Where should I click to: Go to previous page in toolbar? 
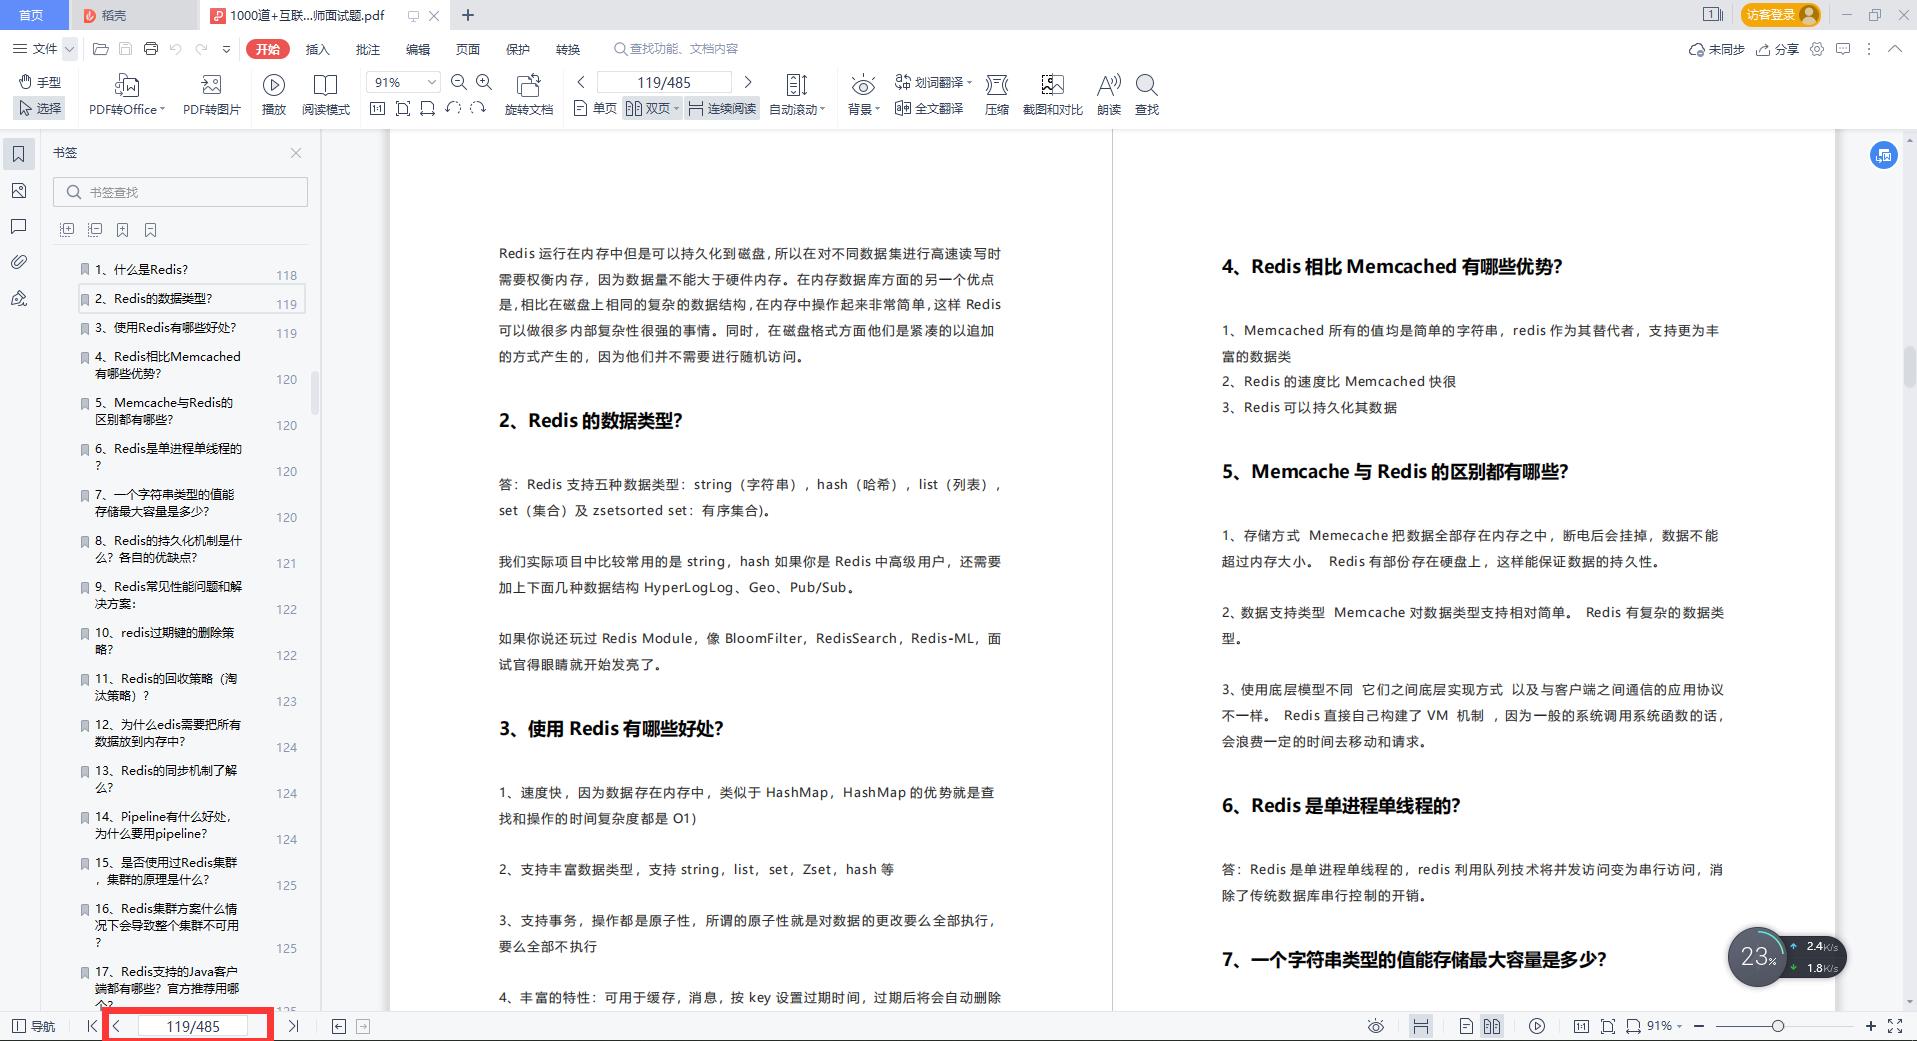pos(581,82)
